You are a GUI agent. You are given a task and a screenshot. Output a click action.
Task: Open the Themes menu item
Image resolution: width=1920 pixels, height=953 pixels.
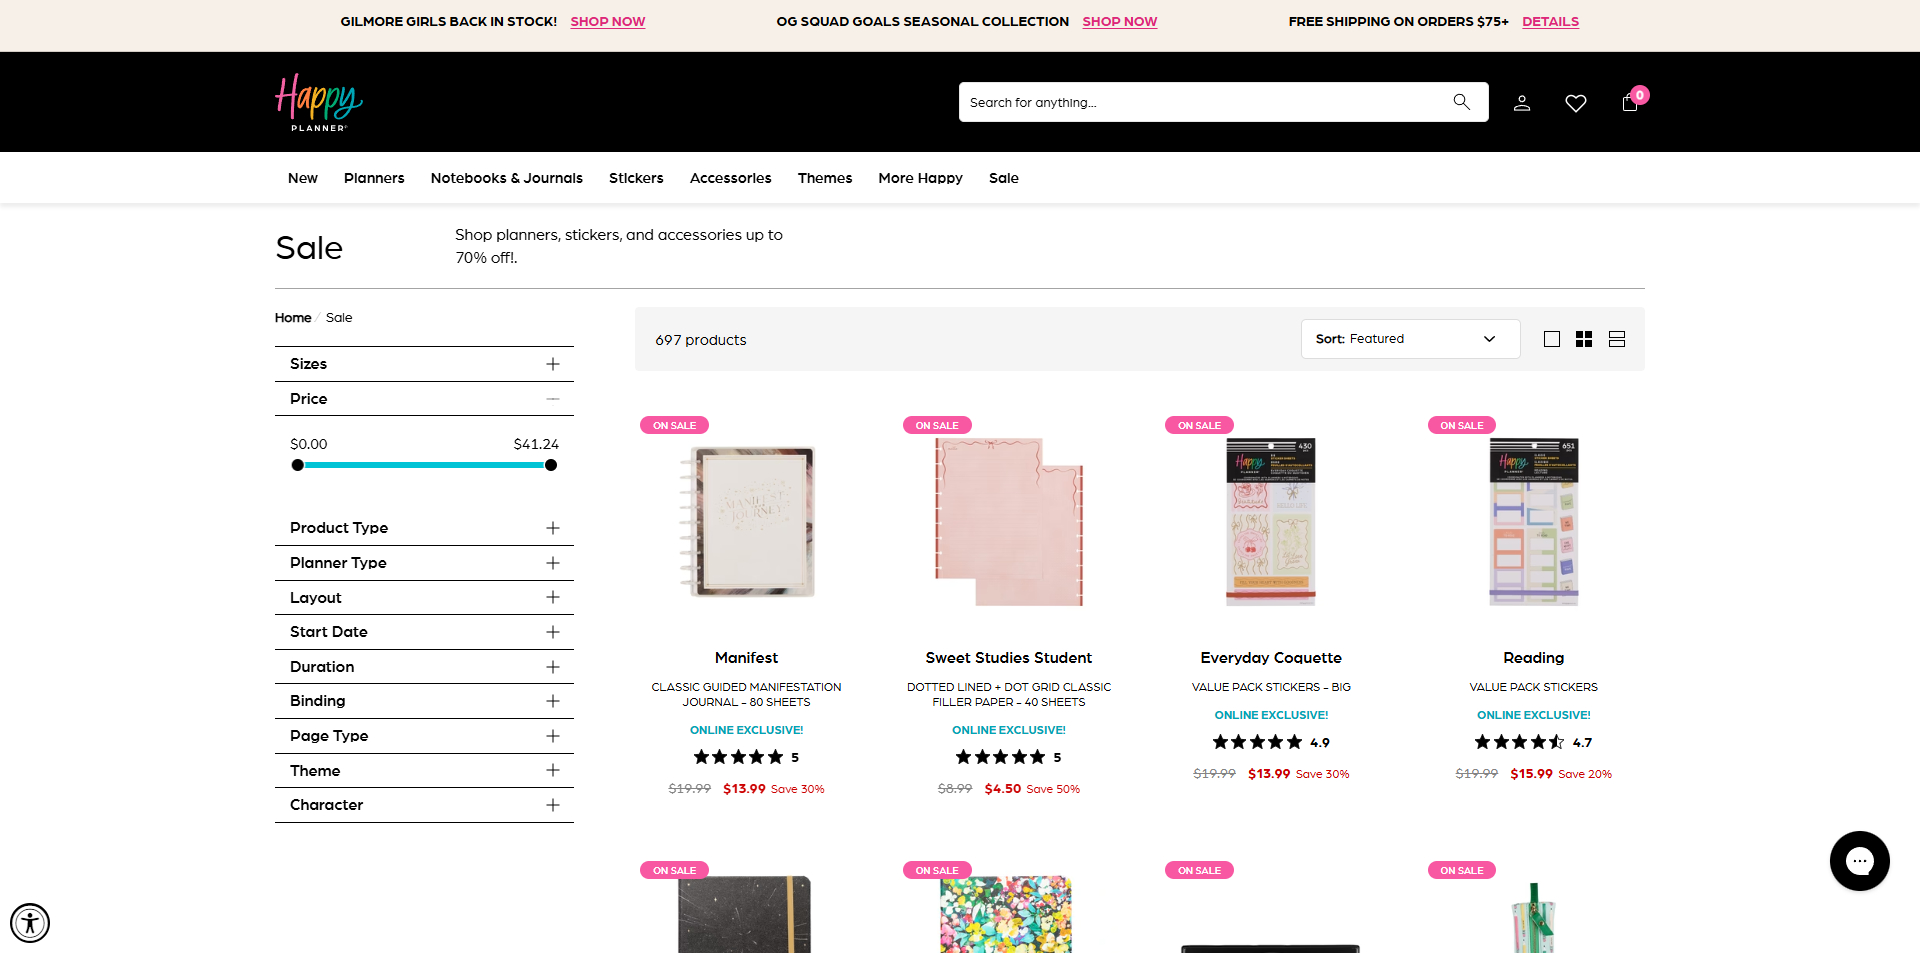[824, 178]
